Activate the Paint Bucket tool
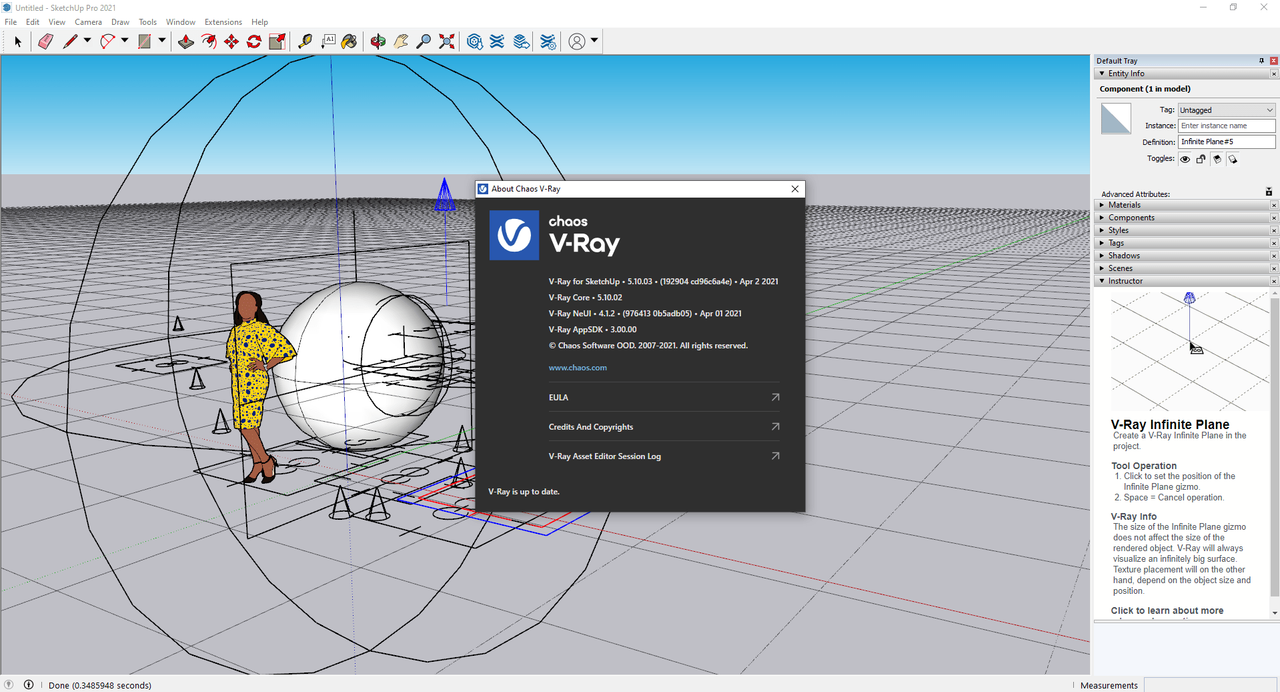 pyautogui.click(x=350, y=41)
